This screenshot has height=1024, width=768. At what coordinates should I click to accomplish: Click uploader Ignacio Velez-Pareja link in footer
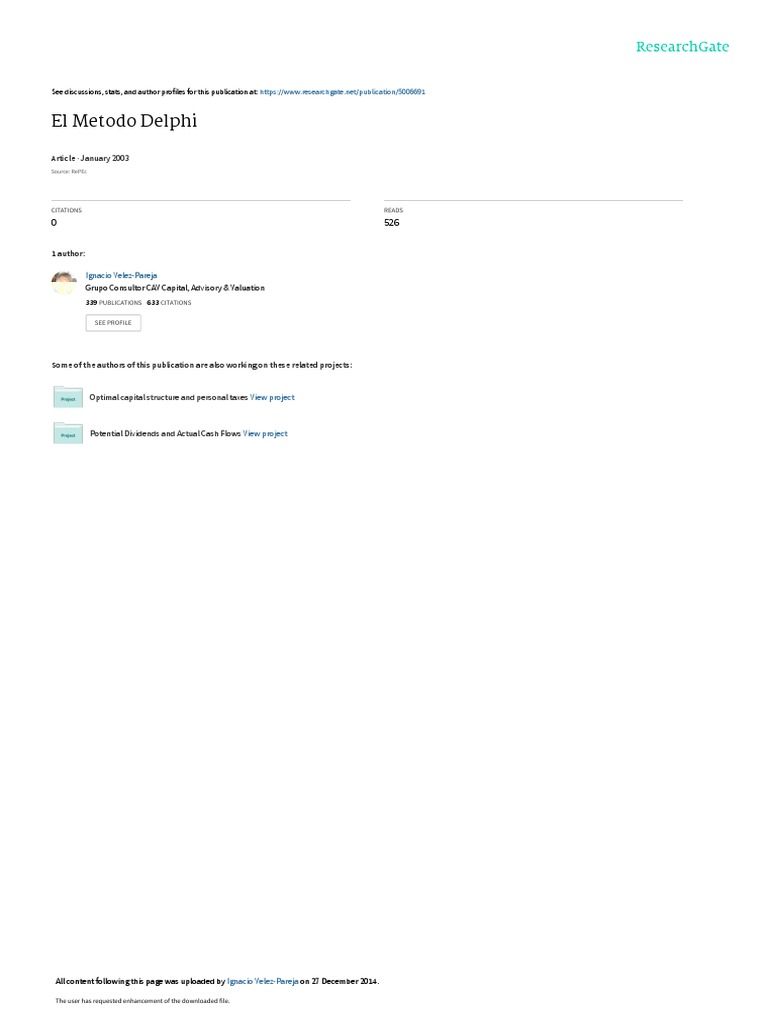click(x=263, y=981)
